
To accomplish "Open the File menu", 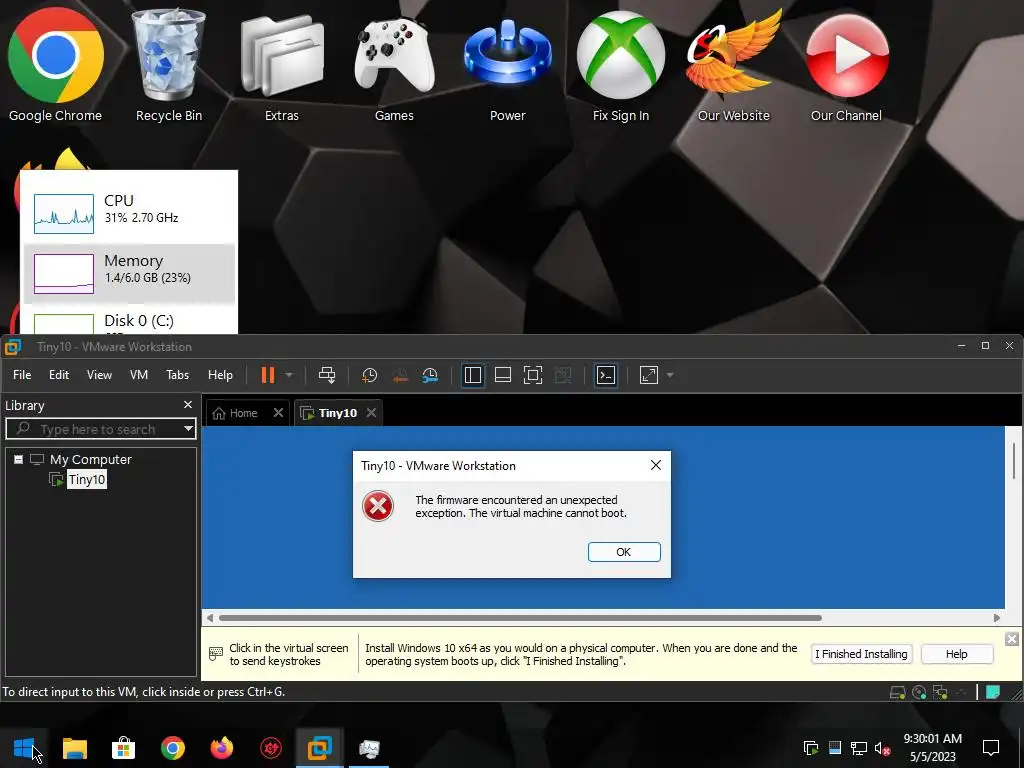I will (x=22, y=375).
